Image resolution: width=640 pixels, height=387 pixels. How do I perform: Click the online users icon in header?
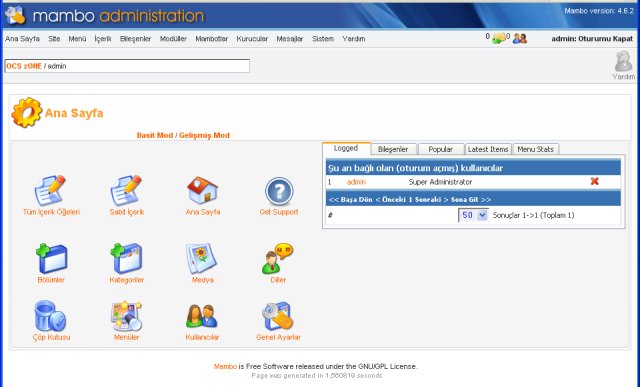pos(520,39)
